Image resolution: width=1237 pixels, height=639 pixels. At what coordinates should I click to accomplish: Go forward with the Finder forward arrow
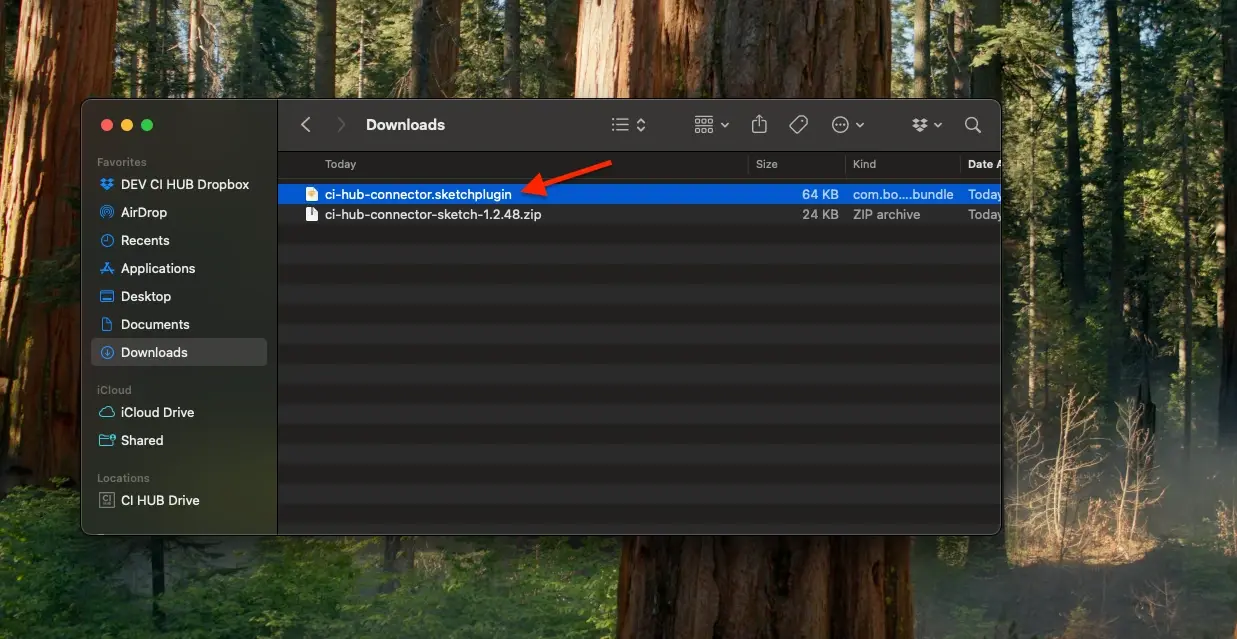(342, 125)
